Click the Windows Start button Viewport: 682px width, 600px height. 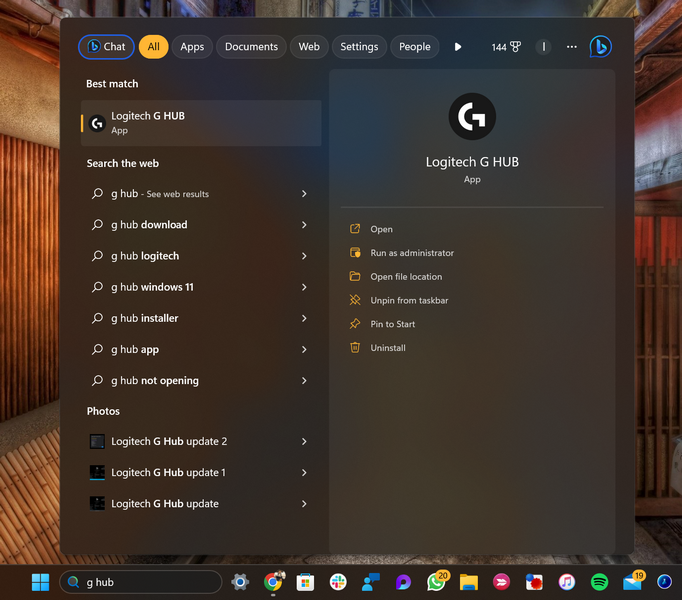[x=40, y=582]
